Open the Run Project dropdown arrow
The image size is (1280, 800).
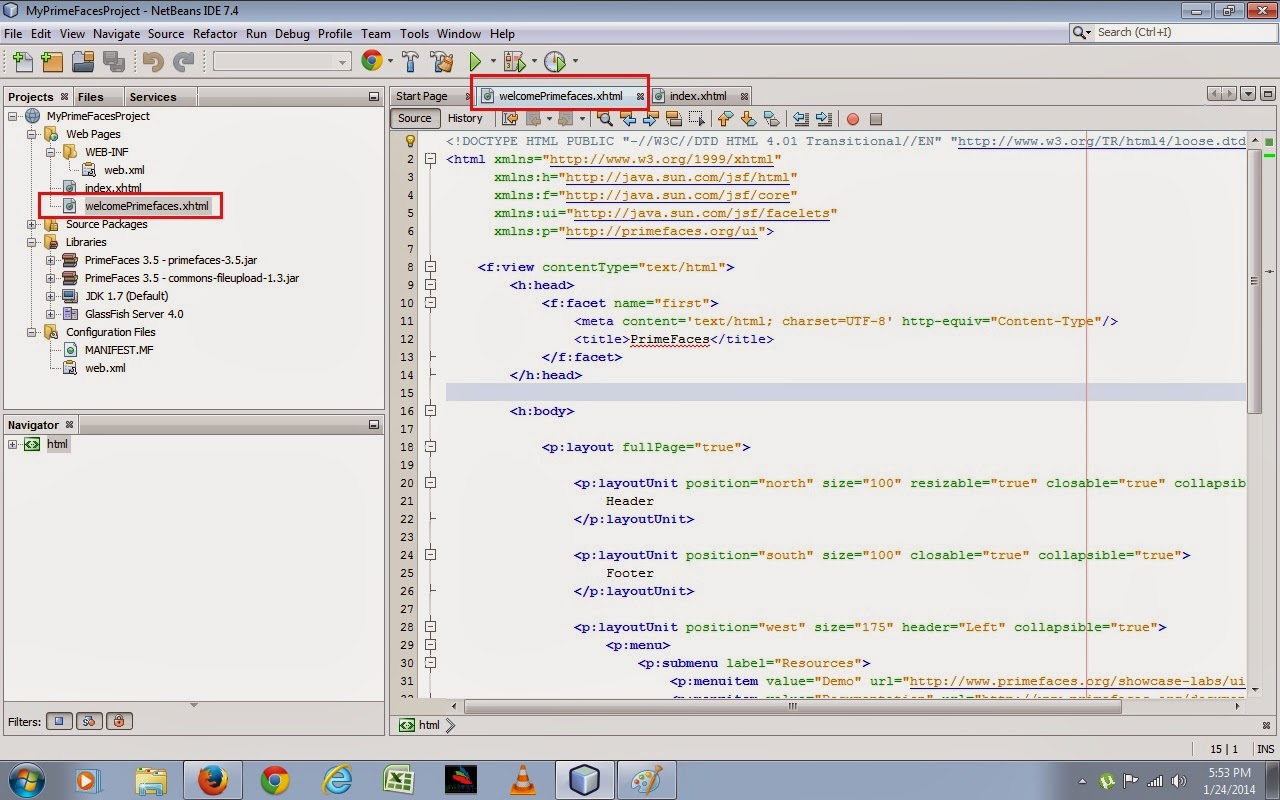(493, 62)
